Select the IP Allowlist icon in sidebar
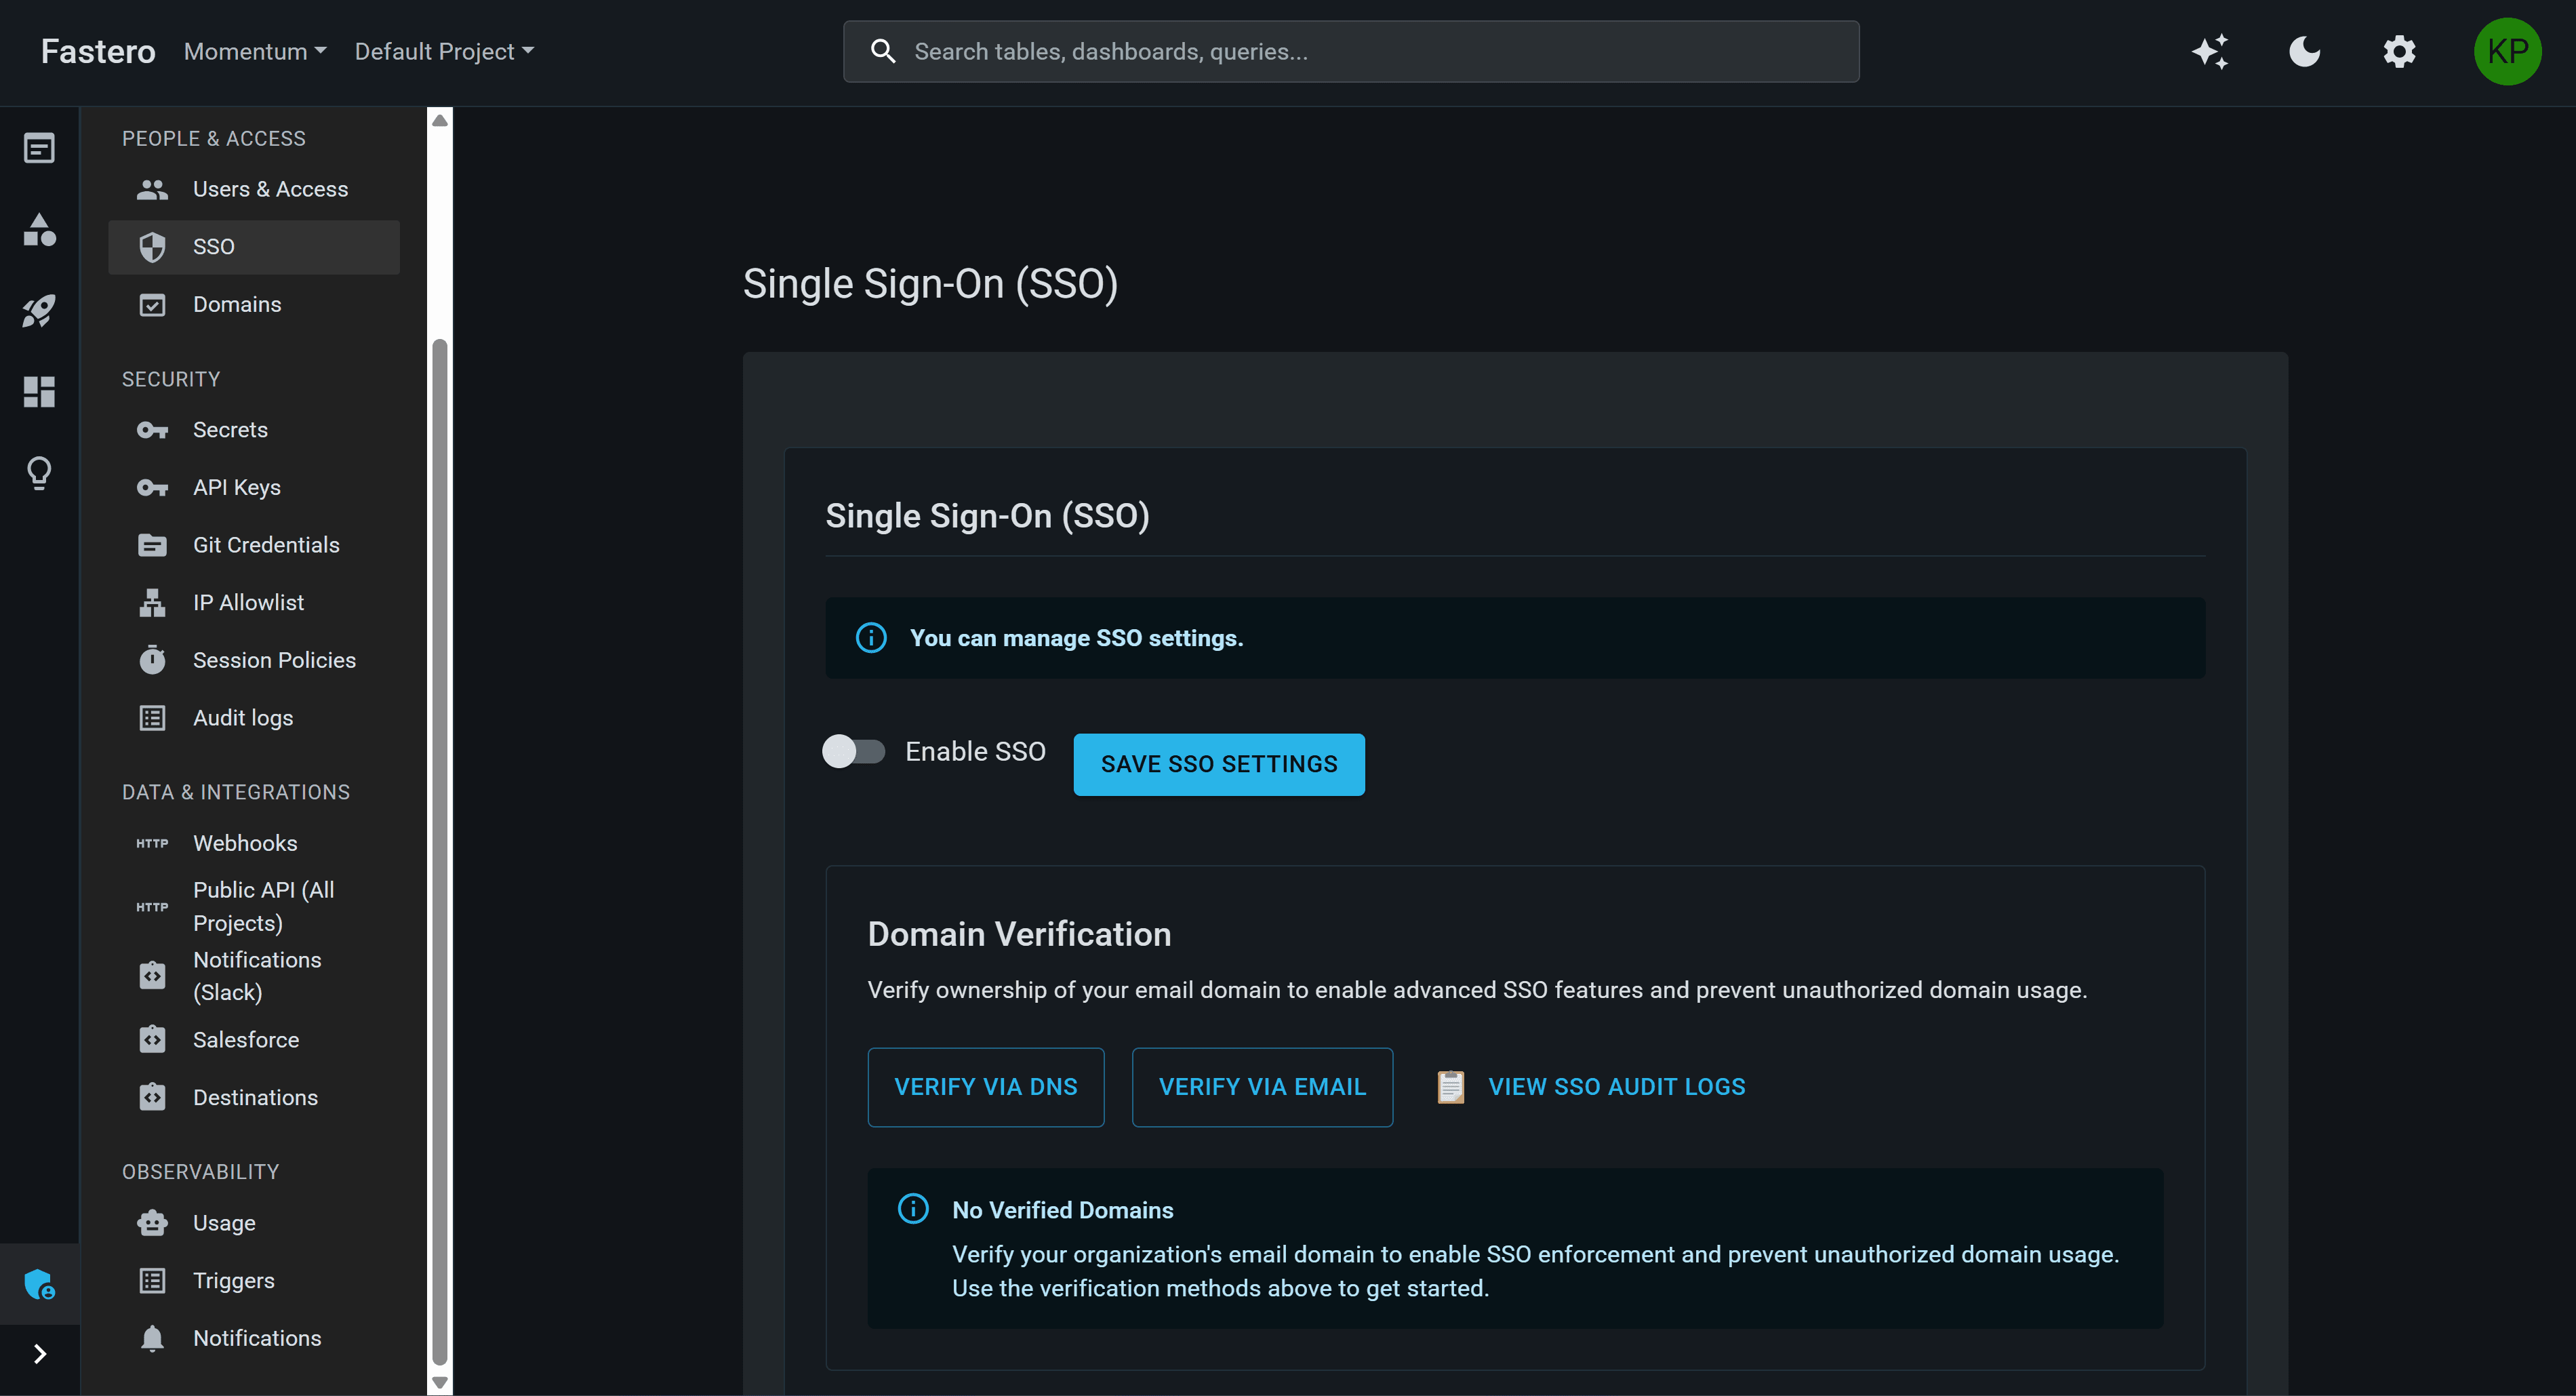 click(151, 602)
